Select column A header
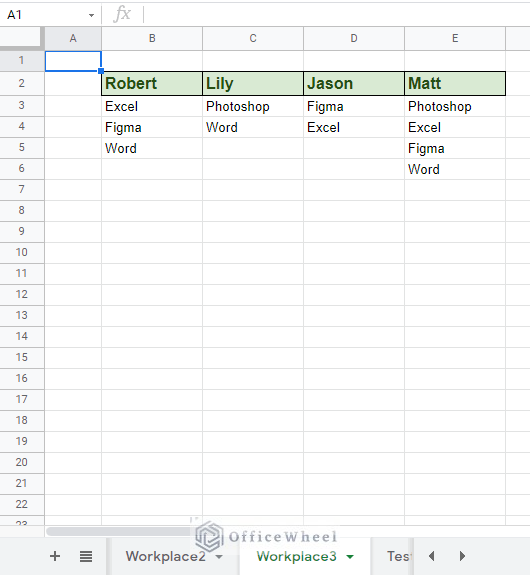The width and height of the screenshot is (530, 575). click(x=73, y=38)
